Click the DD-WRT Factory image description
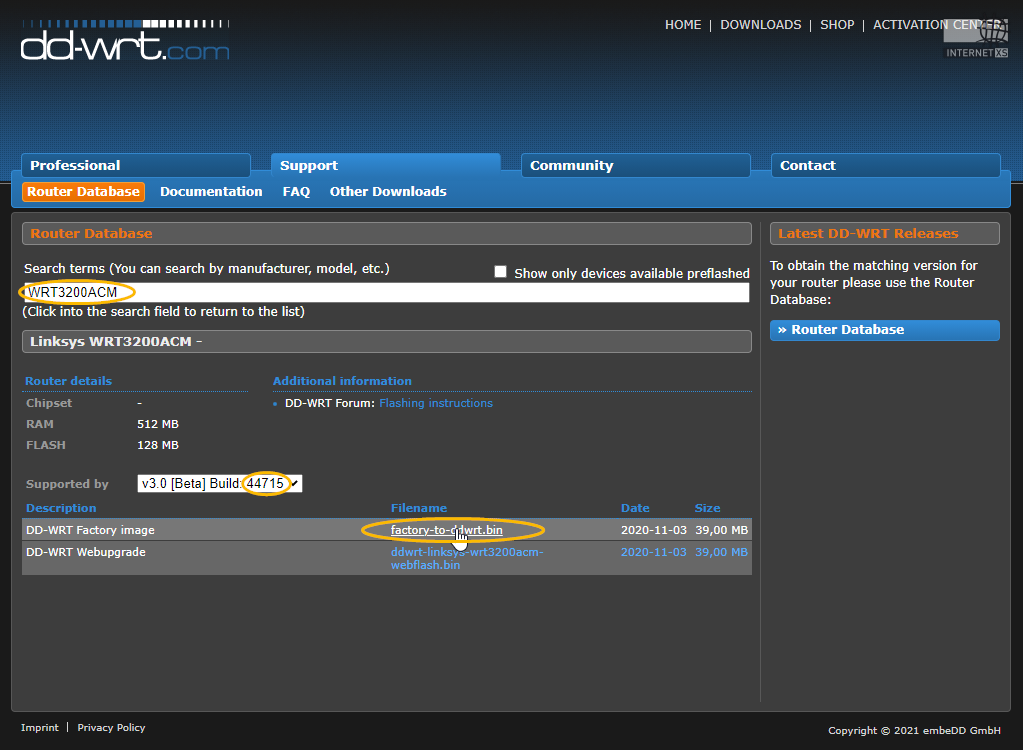This screenshot has width=1023, height=750. click(x=90, y=530)
